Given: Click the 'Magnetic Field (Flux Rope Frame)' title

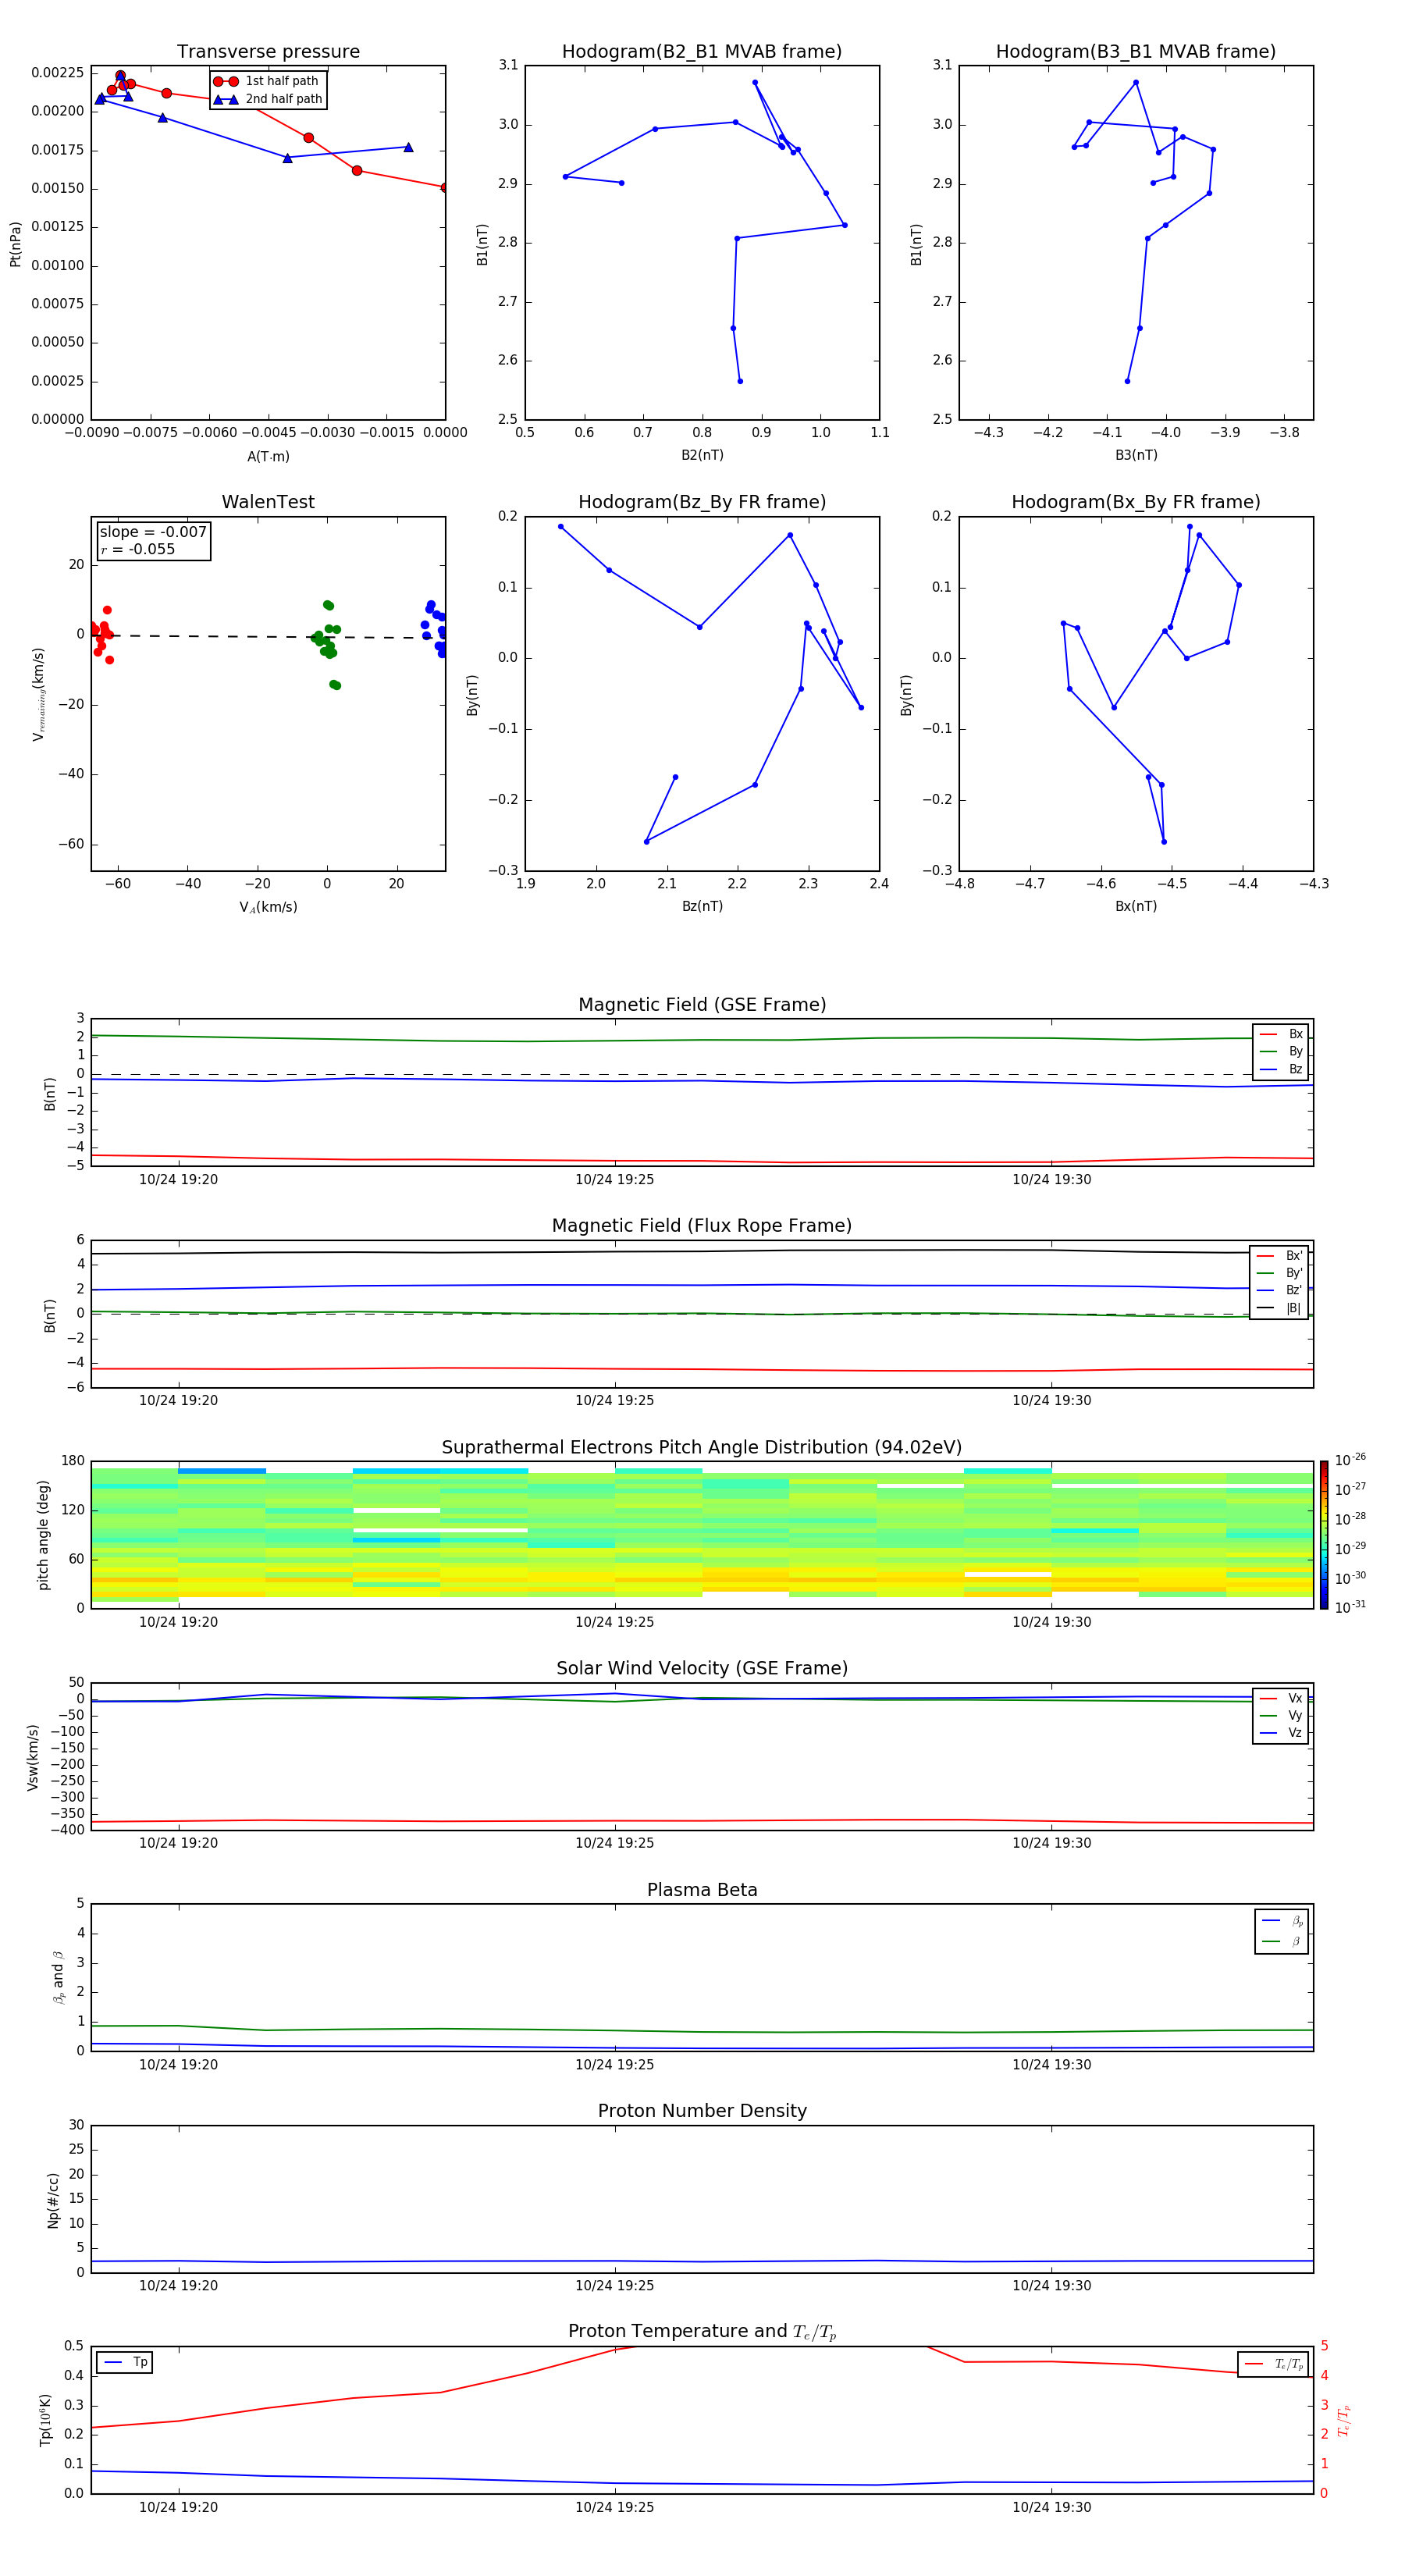Looking at the screenshot, I should (x=702, y=1225).
